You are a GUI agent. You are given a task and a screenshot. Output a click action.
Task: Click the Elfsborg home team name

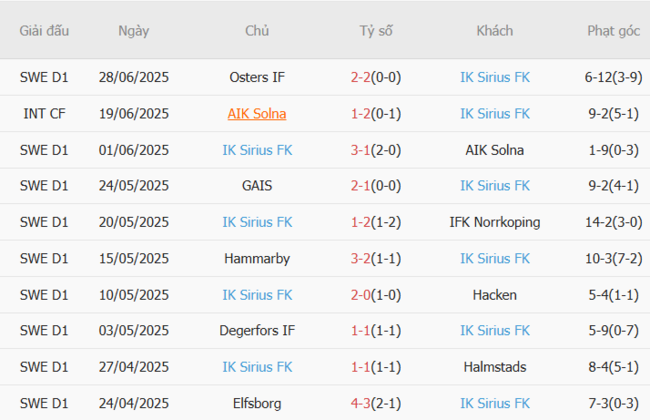point(257,402)
